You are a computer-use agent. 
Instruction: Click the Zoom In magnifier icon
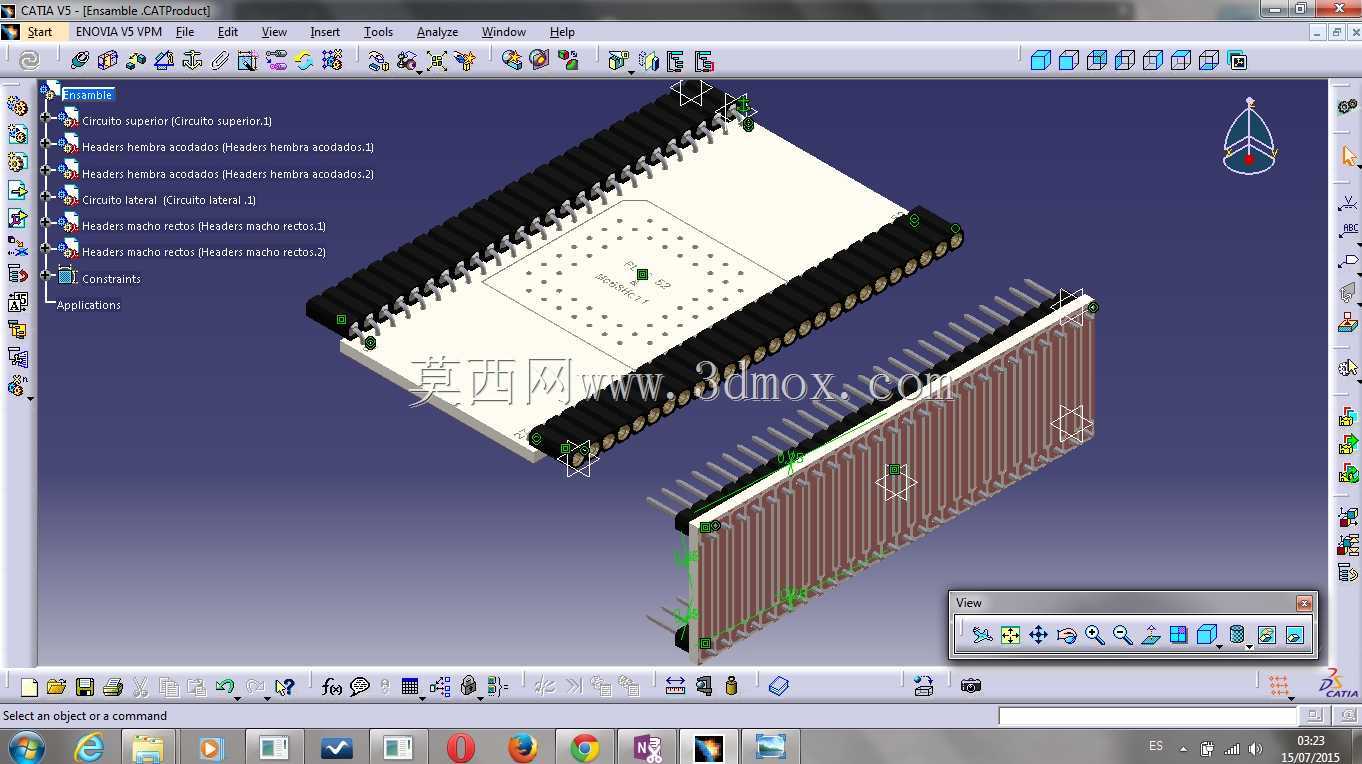(x=1094, y=634)
